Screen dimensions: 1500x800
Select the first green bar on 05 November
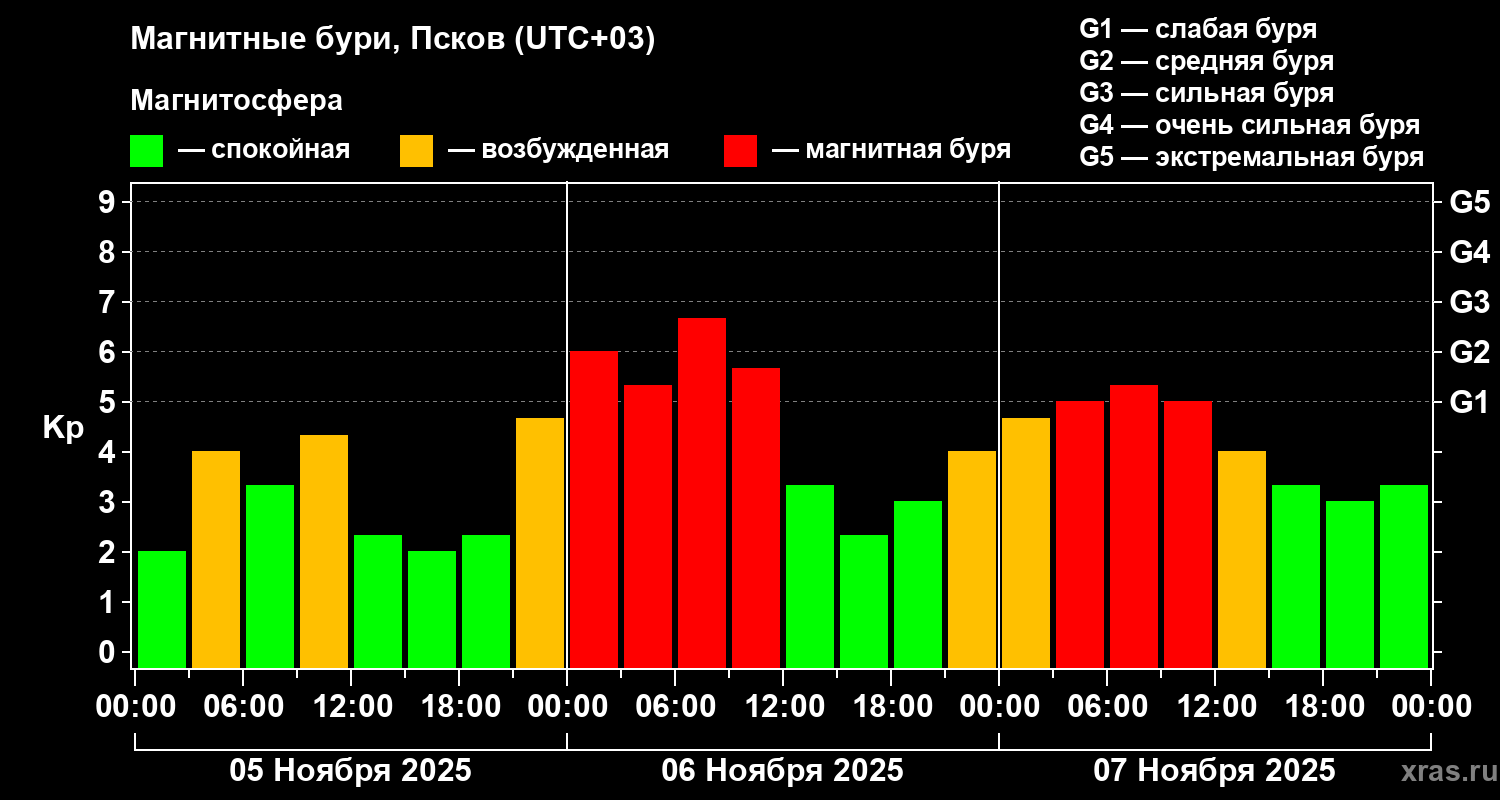(x=162, y=609)
